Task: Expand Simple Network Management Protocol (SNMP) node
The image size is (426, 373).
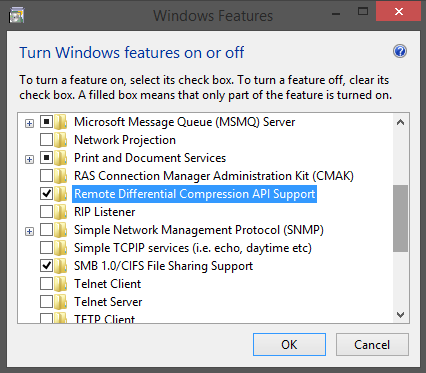Action: point(29,232)
